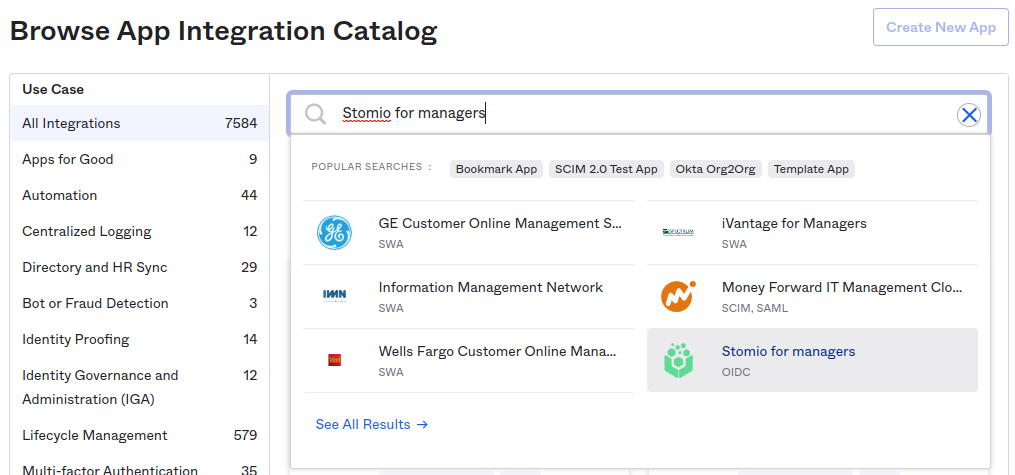1015x475 pixels.
Task: Select SCIM 2.0 Test App chip
Action: click(x=606, y=169)
